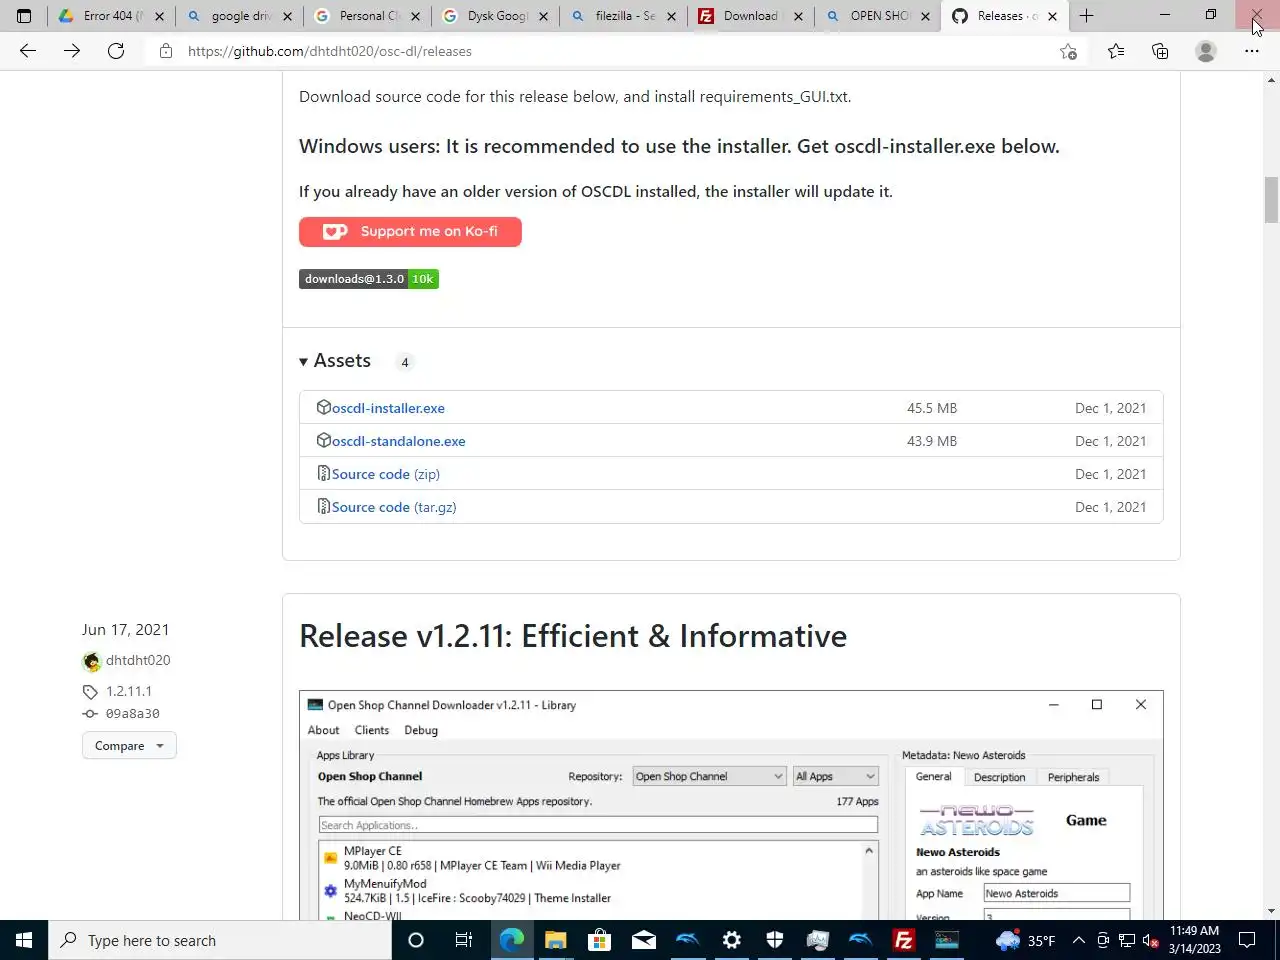Open the Compare dropdown

click(x=129, y=746)
